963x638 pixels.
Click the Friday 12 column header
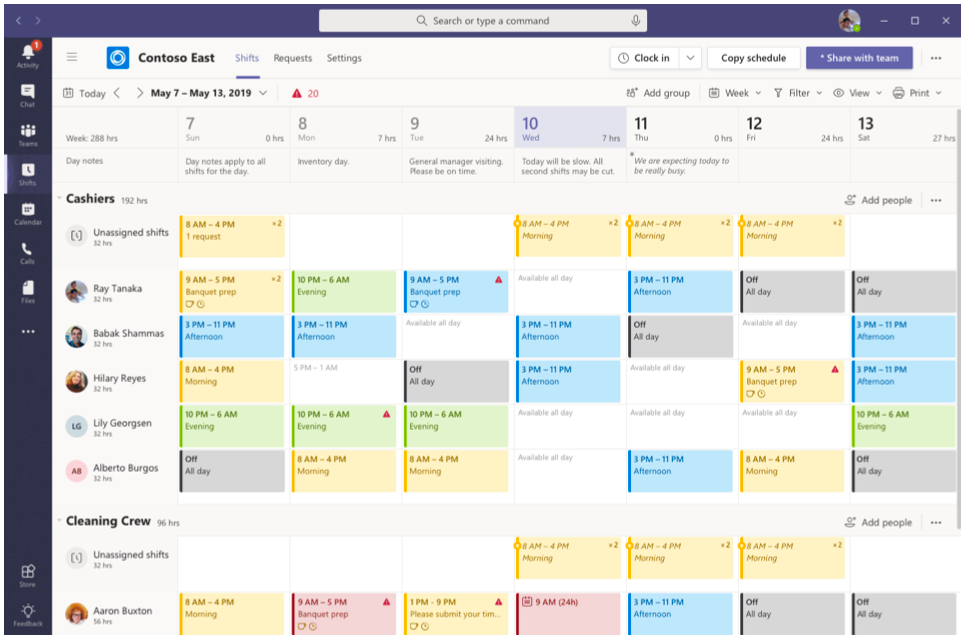[x=795, y=128]
